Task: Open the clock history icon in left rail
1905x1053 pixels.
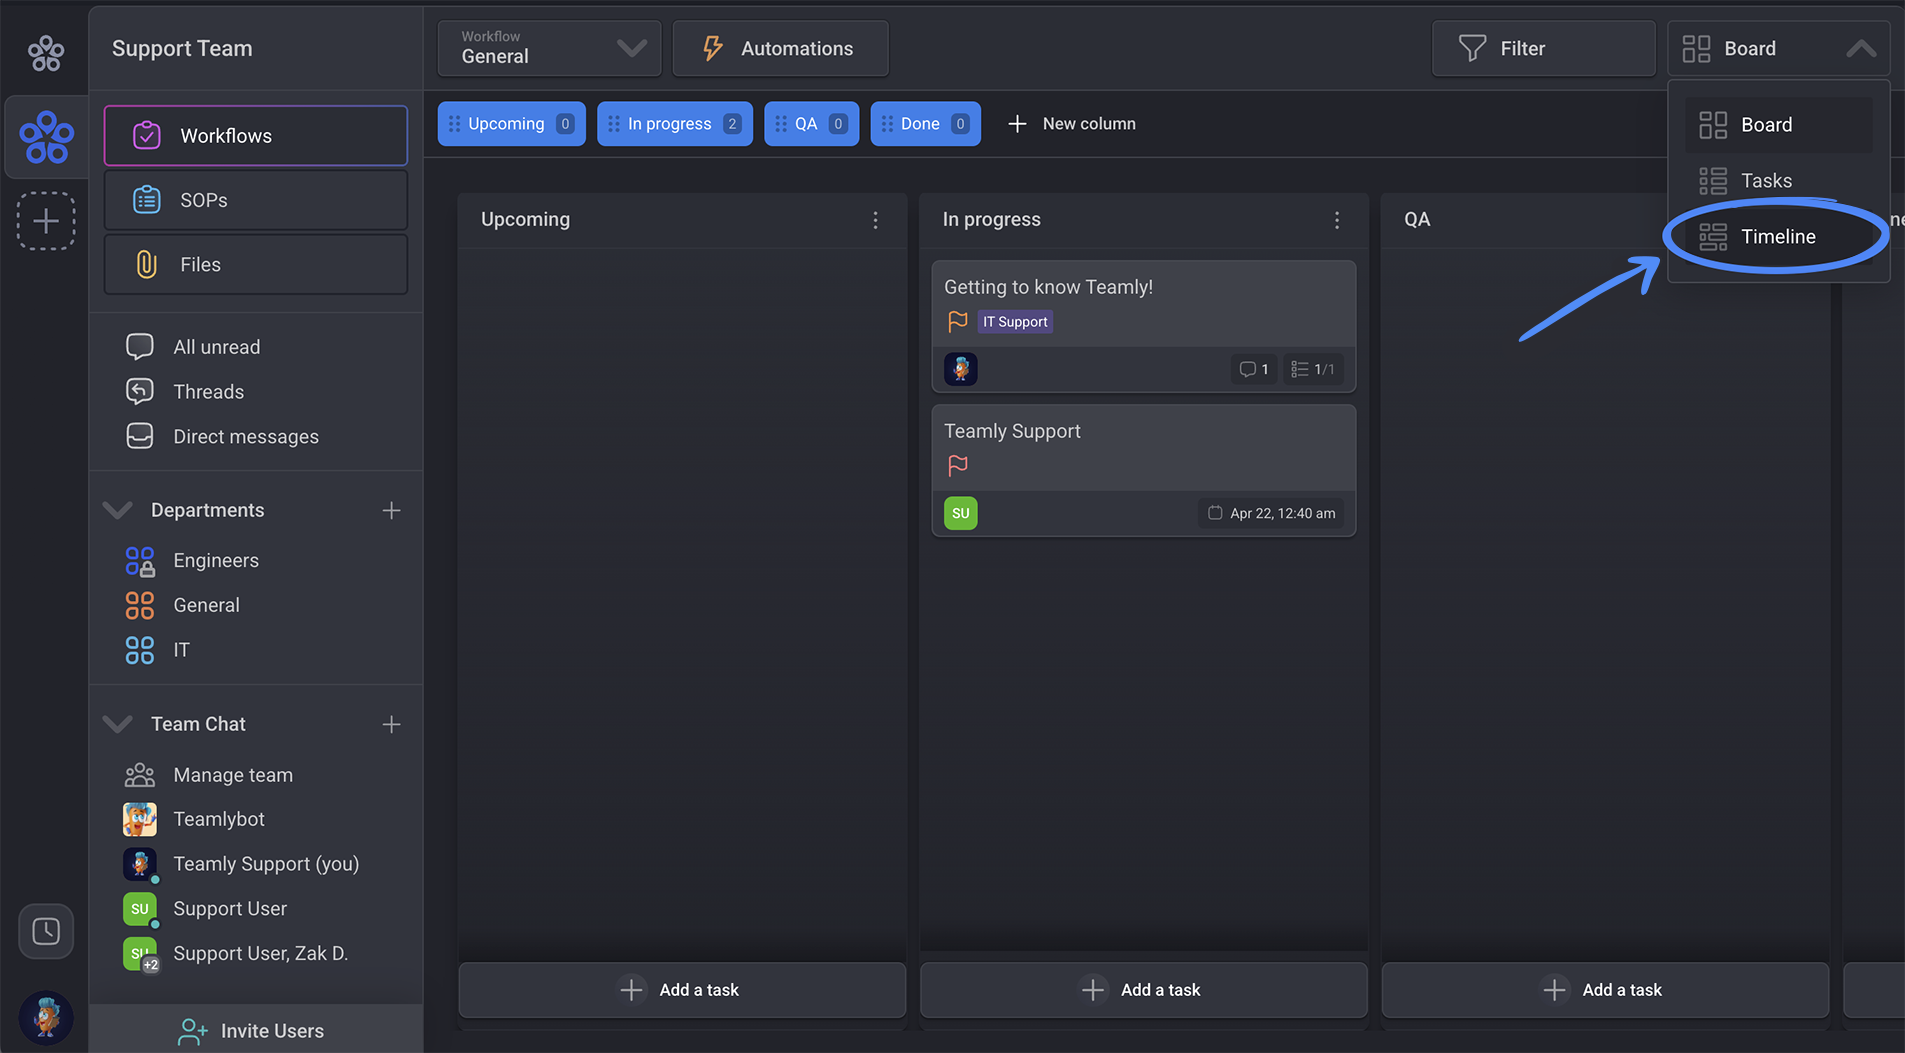Action: [x=46, y=931]
